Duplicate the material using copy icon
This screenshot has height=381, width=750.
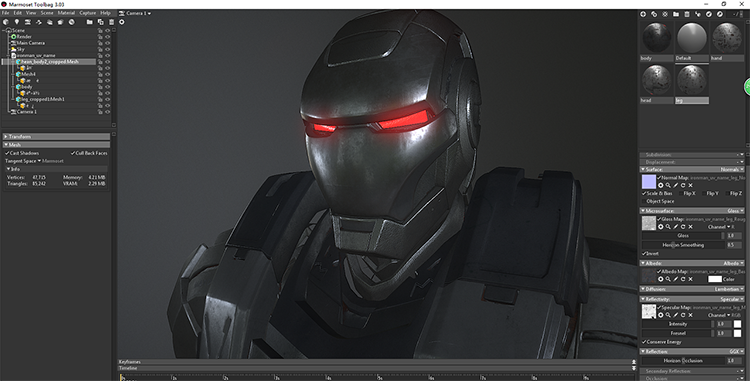point(654,14)
